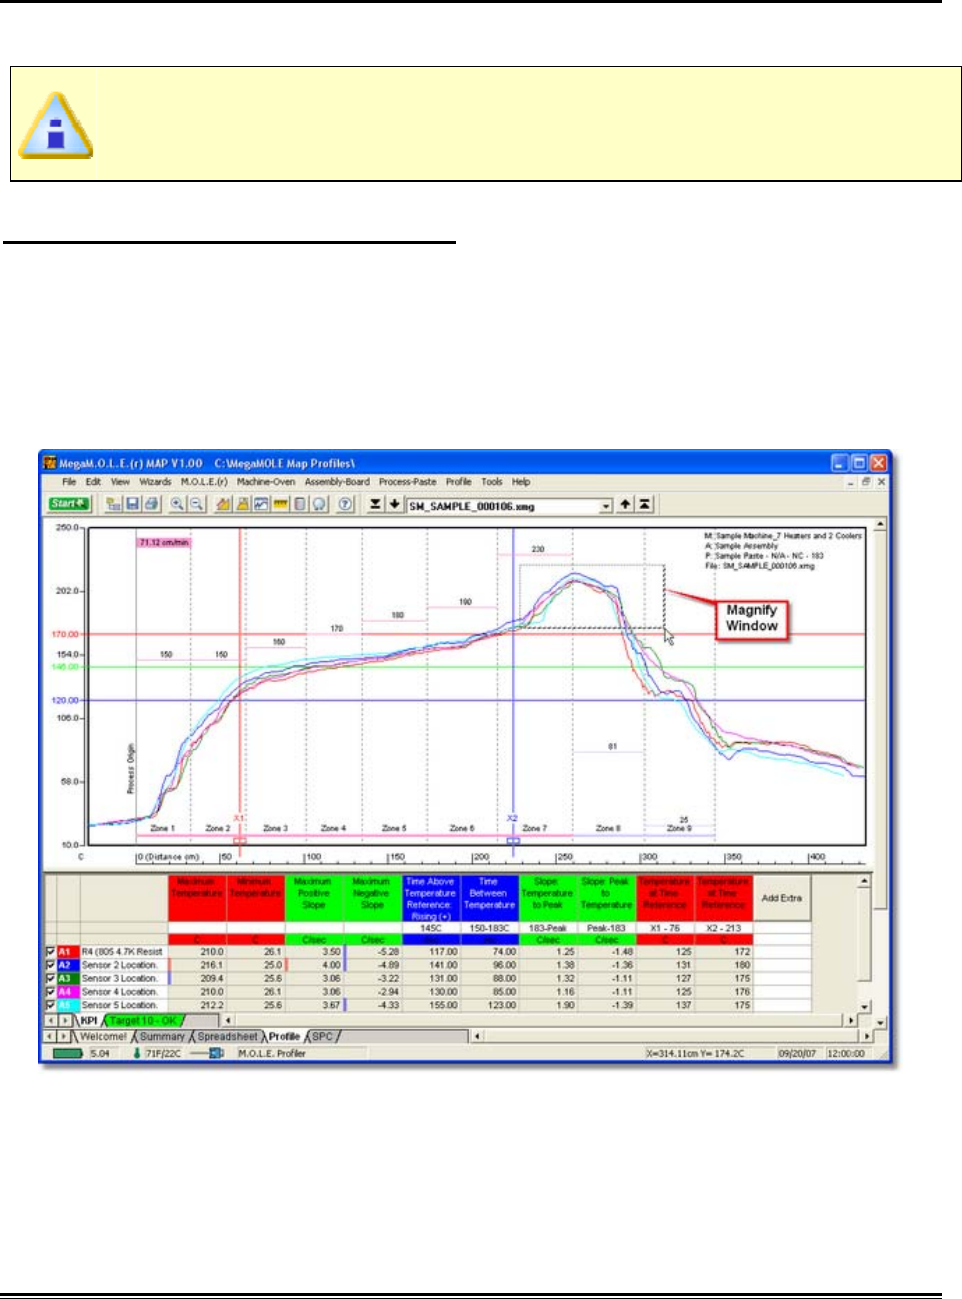
Task: Open the Machine-Oven menu
Action: [266, 482]
